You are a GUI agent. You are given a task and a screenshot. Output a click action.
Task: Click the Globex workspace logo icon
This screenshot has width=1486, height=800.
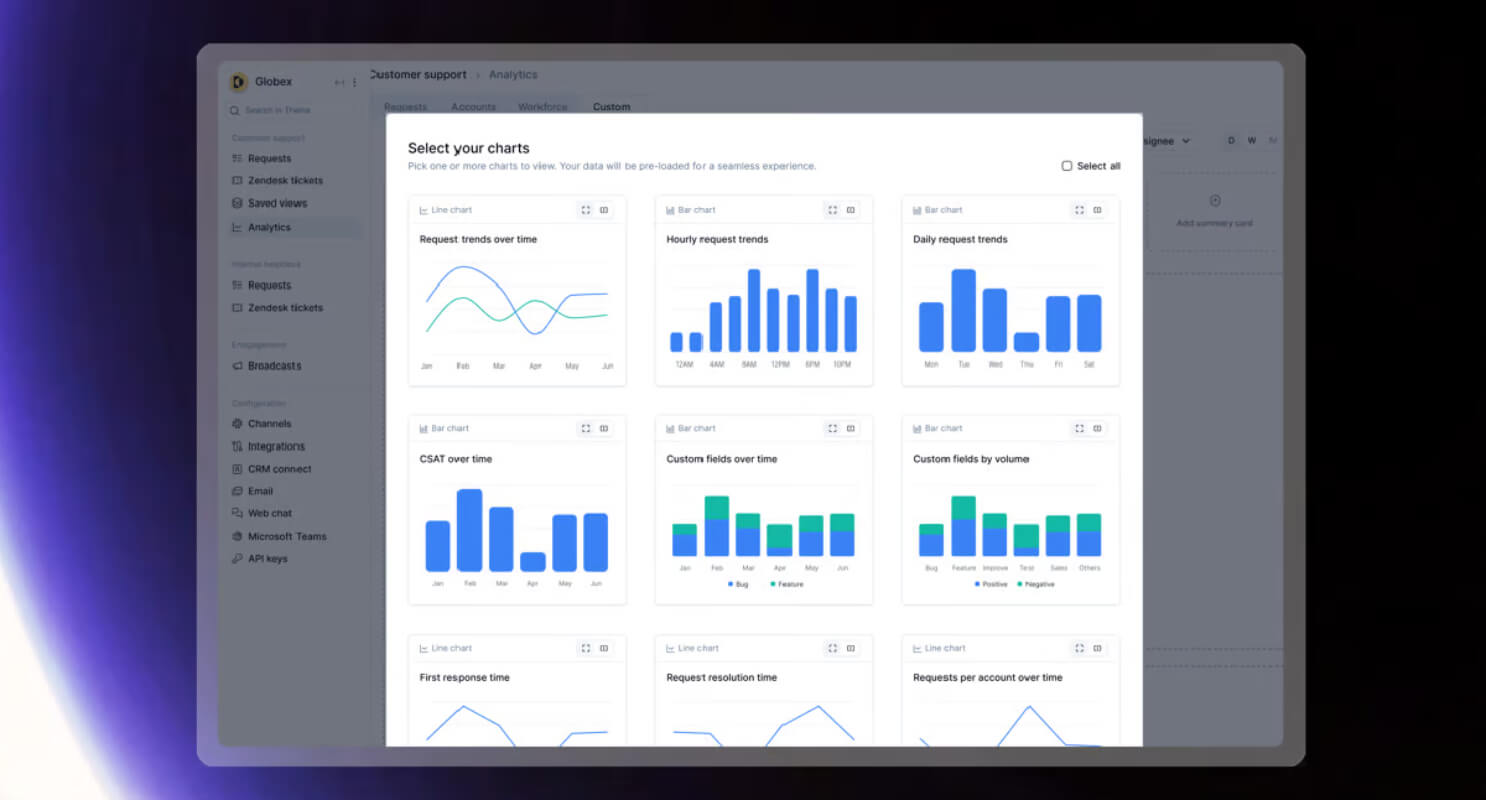[238, 82]
